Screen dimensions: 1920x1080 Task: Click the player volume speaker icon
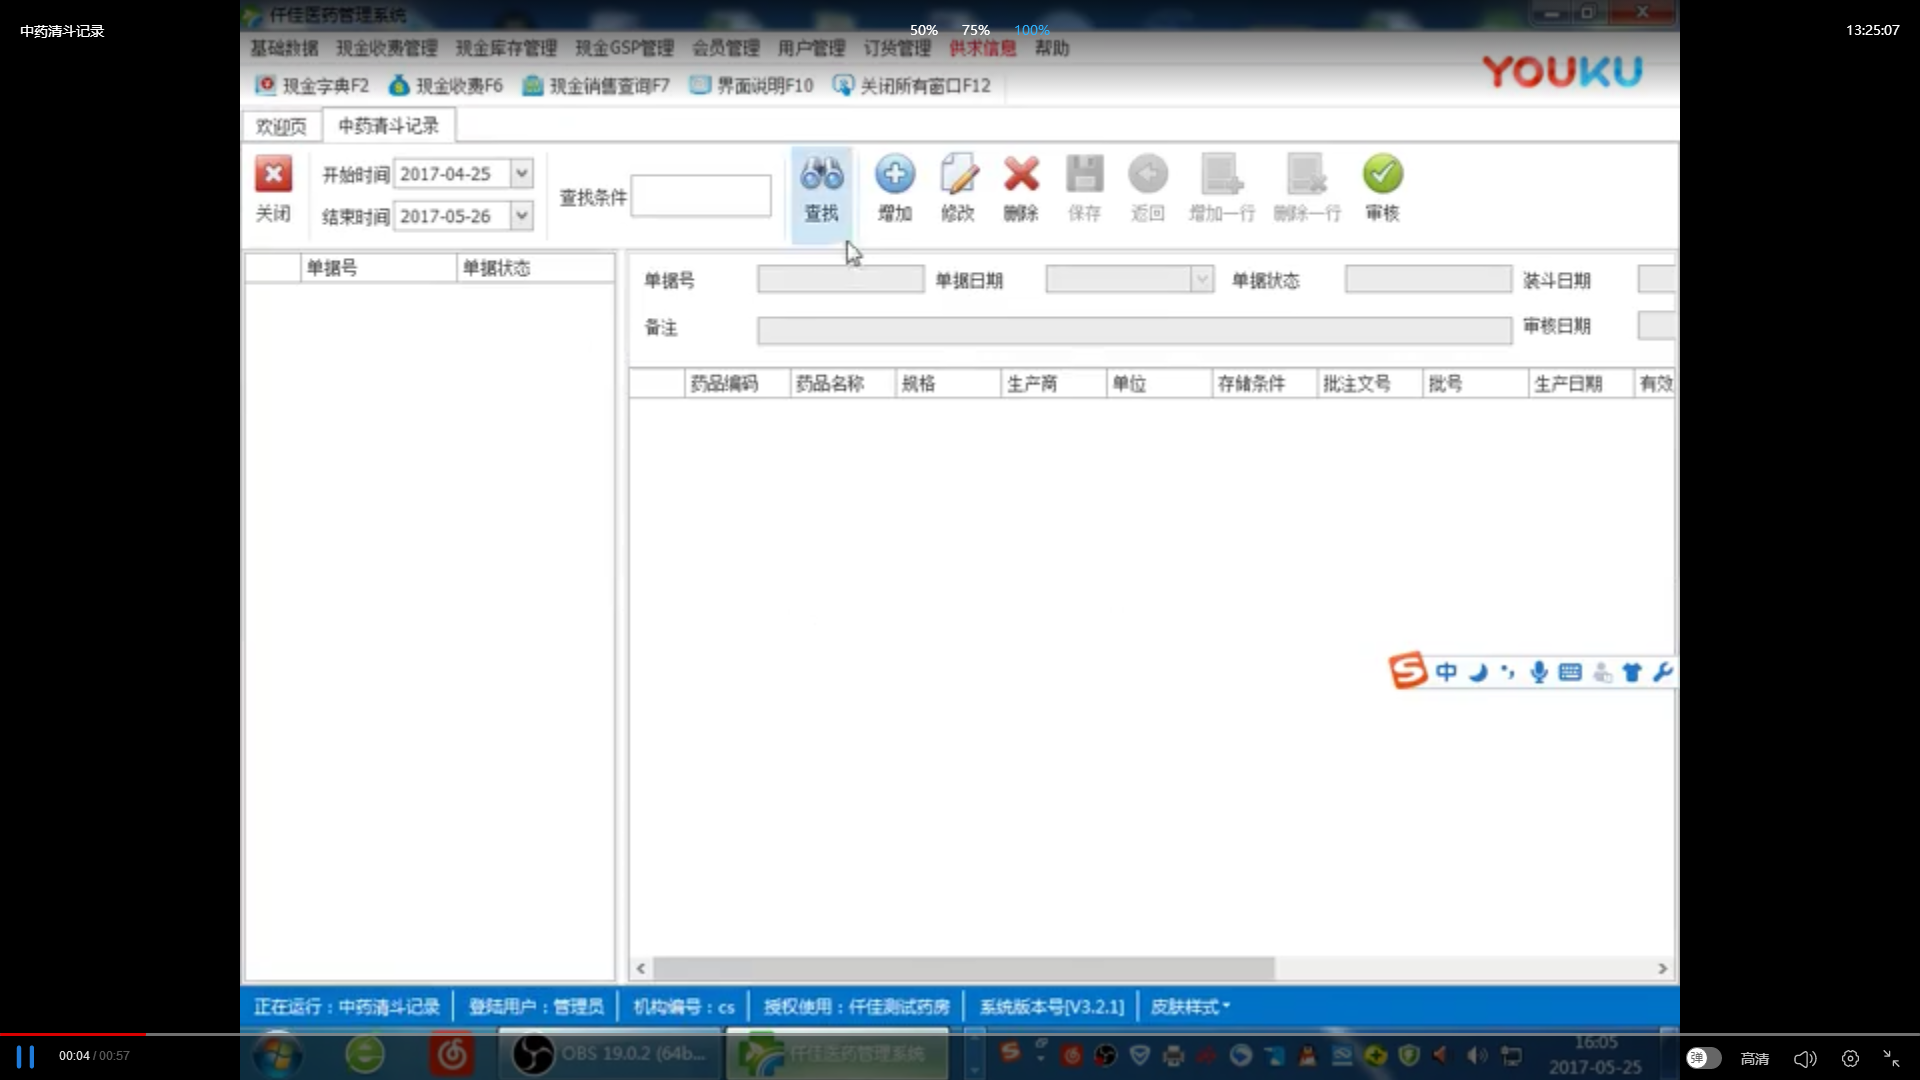(x=1805, y=1058)
